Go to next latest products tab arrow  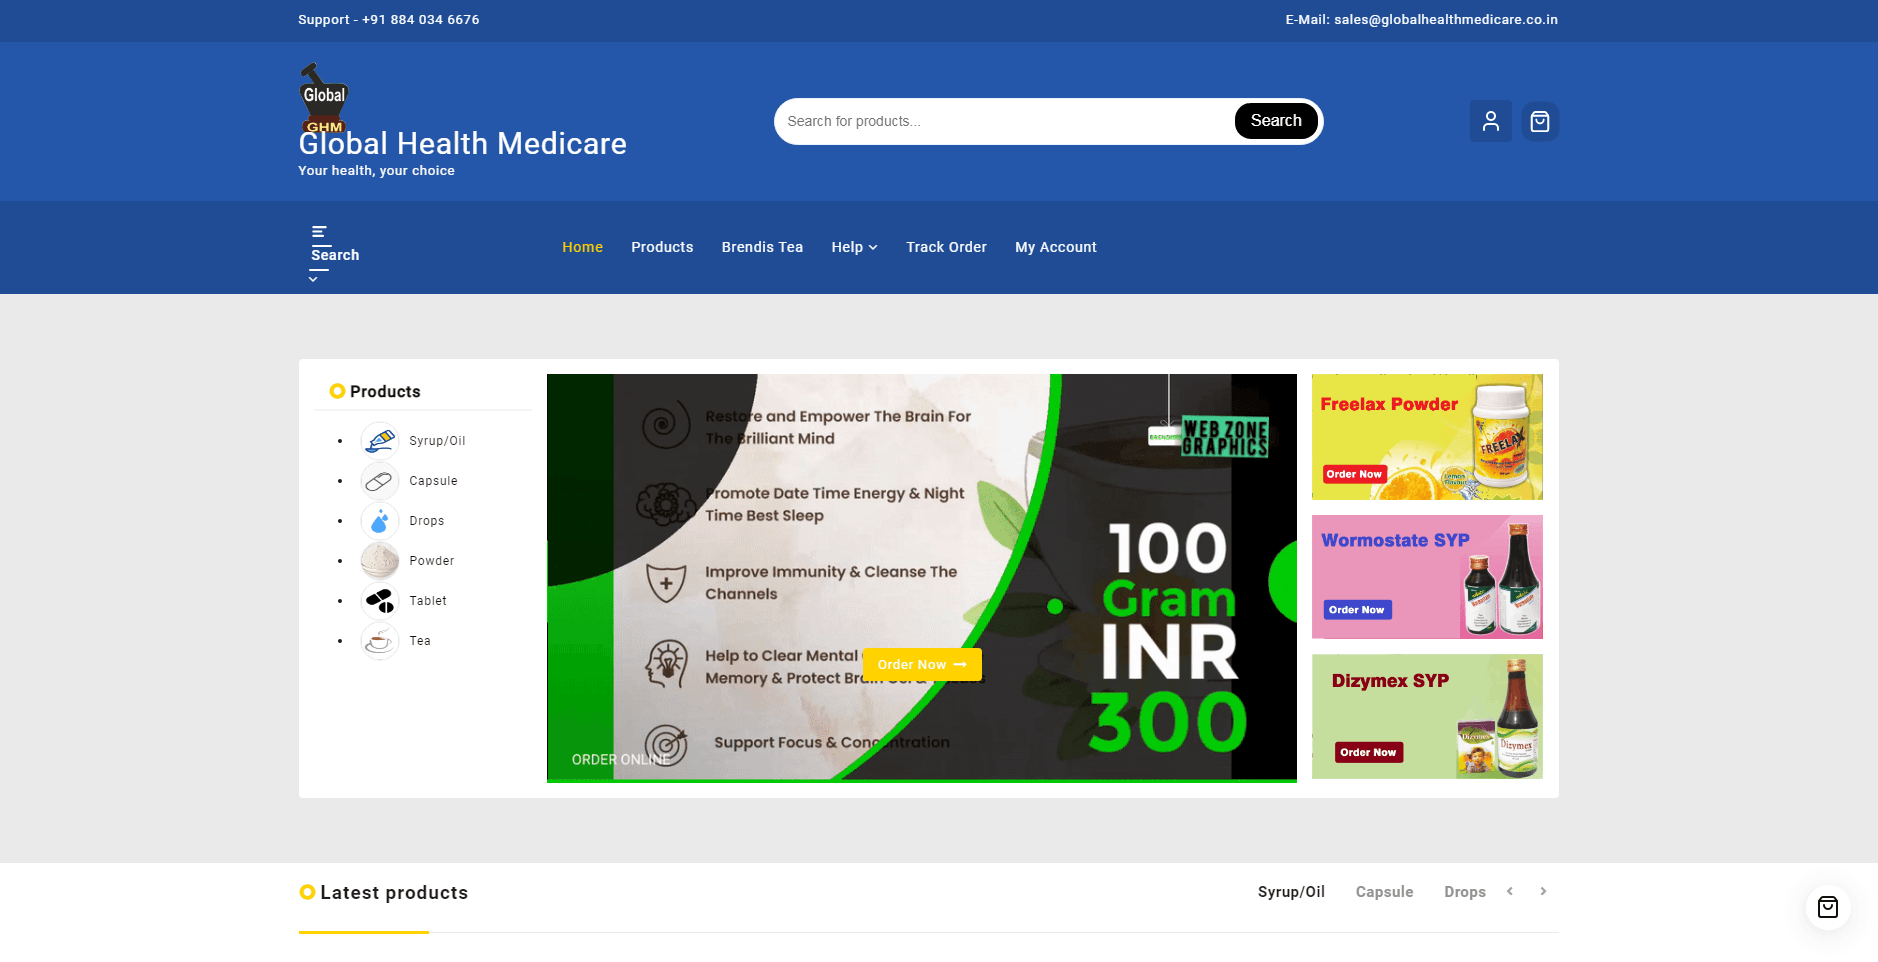(x=1543, y=891)
